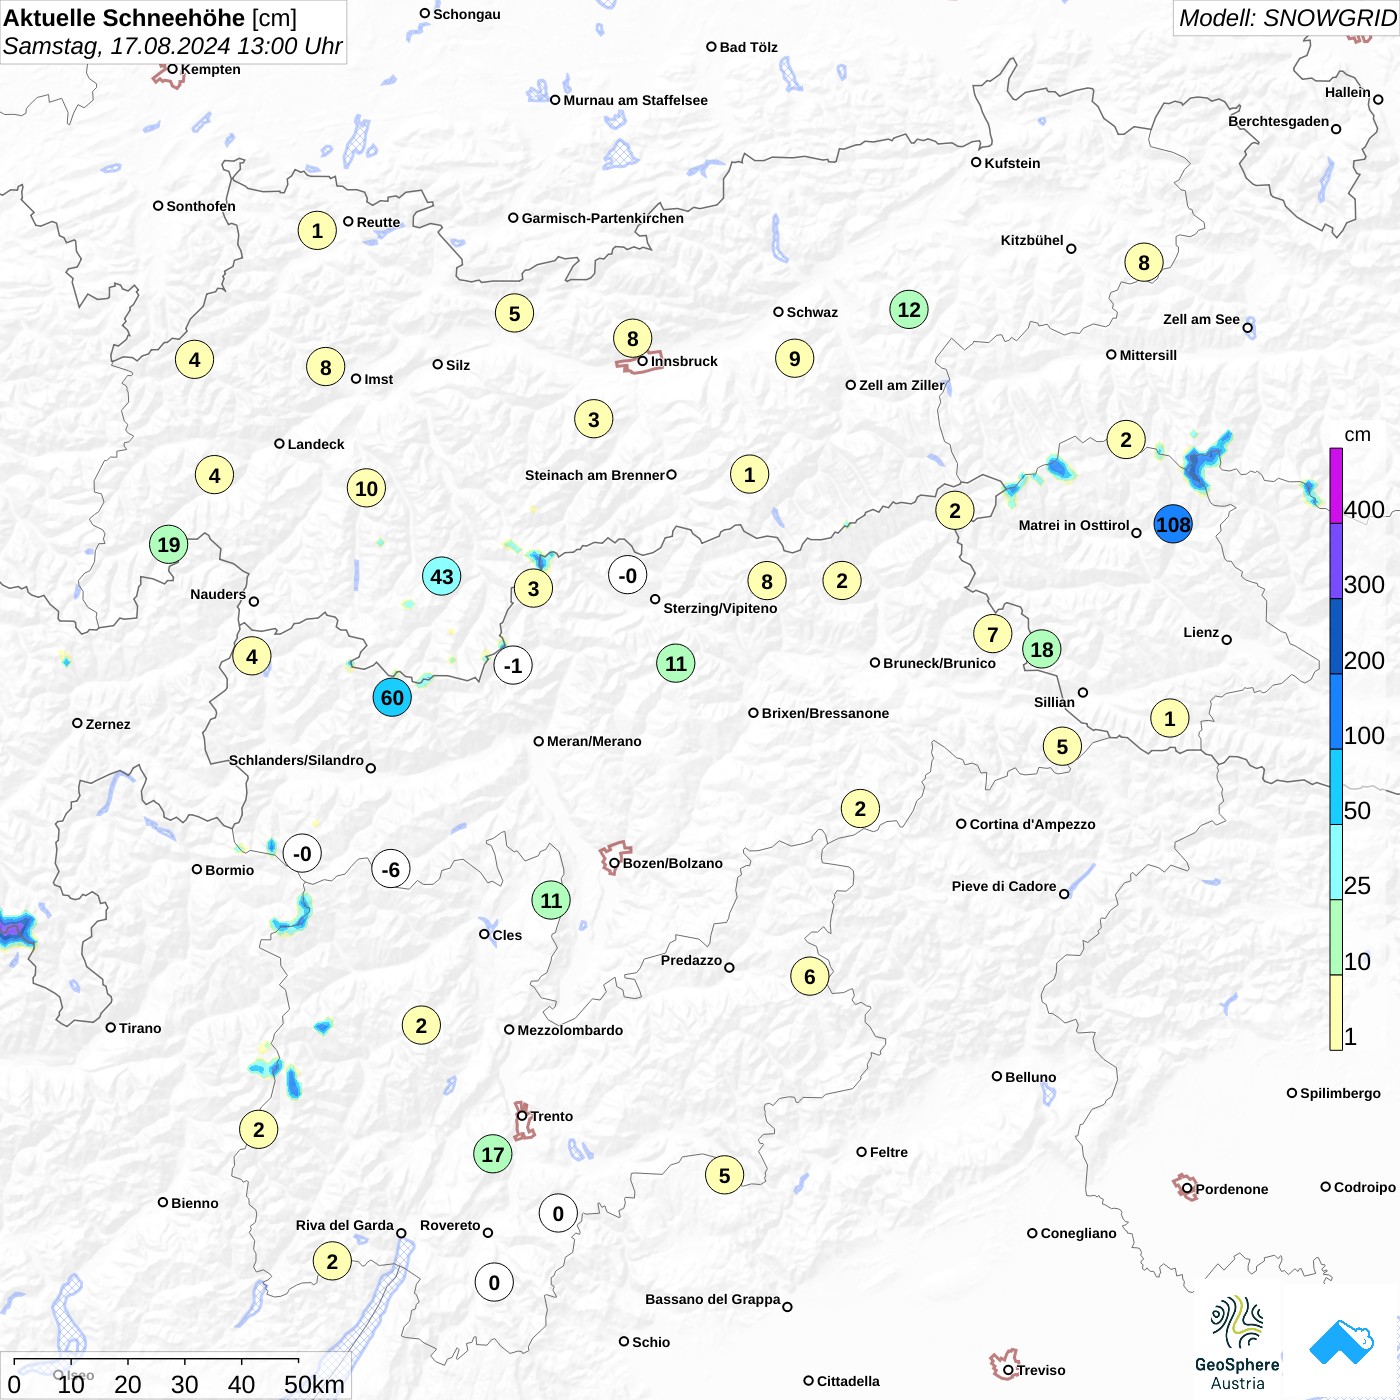The height and width of the screenshot is (1400, 1400).
Task: Click the Bassano del Grappa label
Action: pyautogui.click(x=713, y=1299)
